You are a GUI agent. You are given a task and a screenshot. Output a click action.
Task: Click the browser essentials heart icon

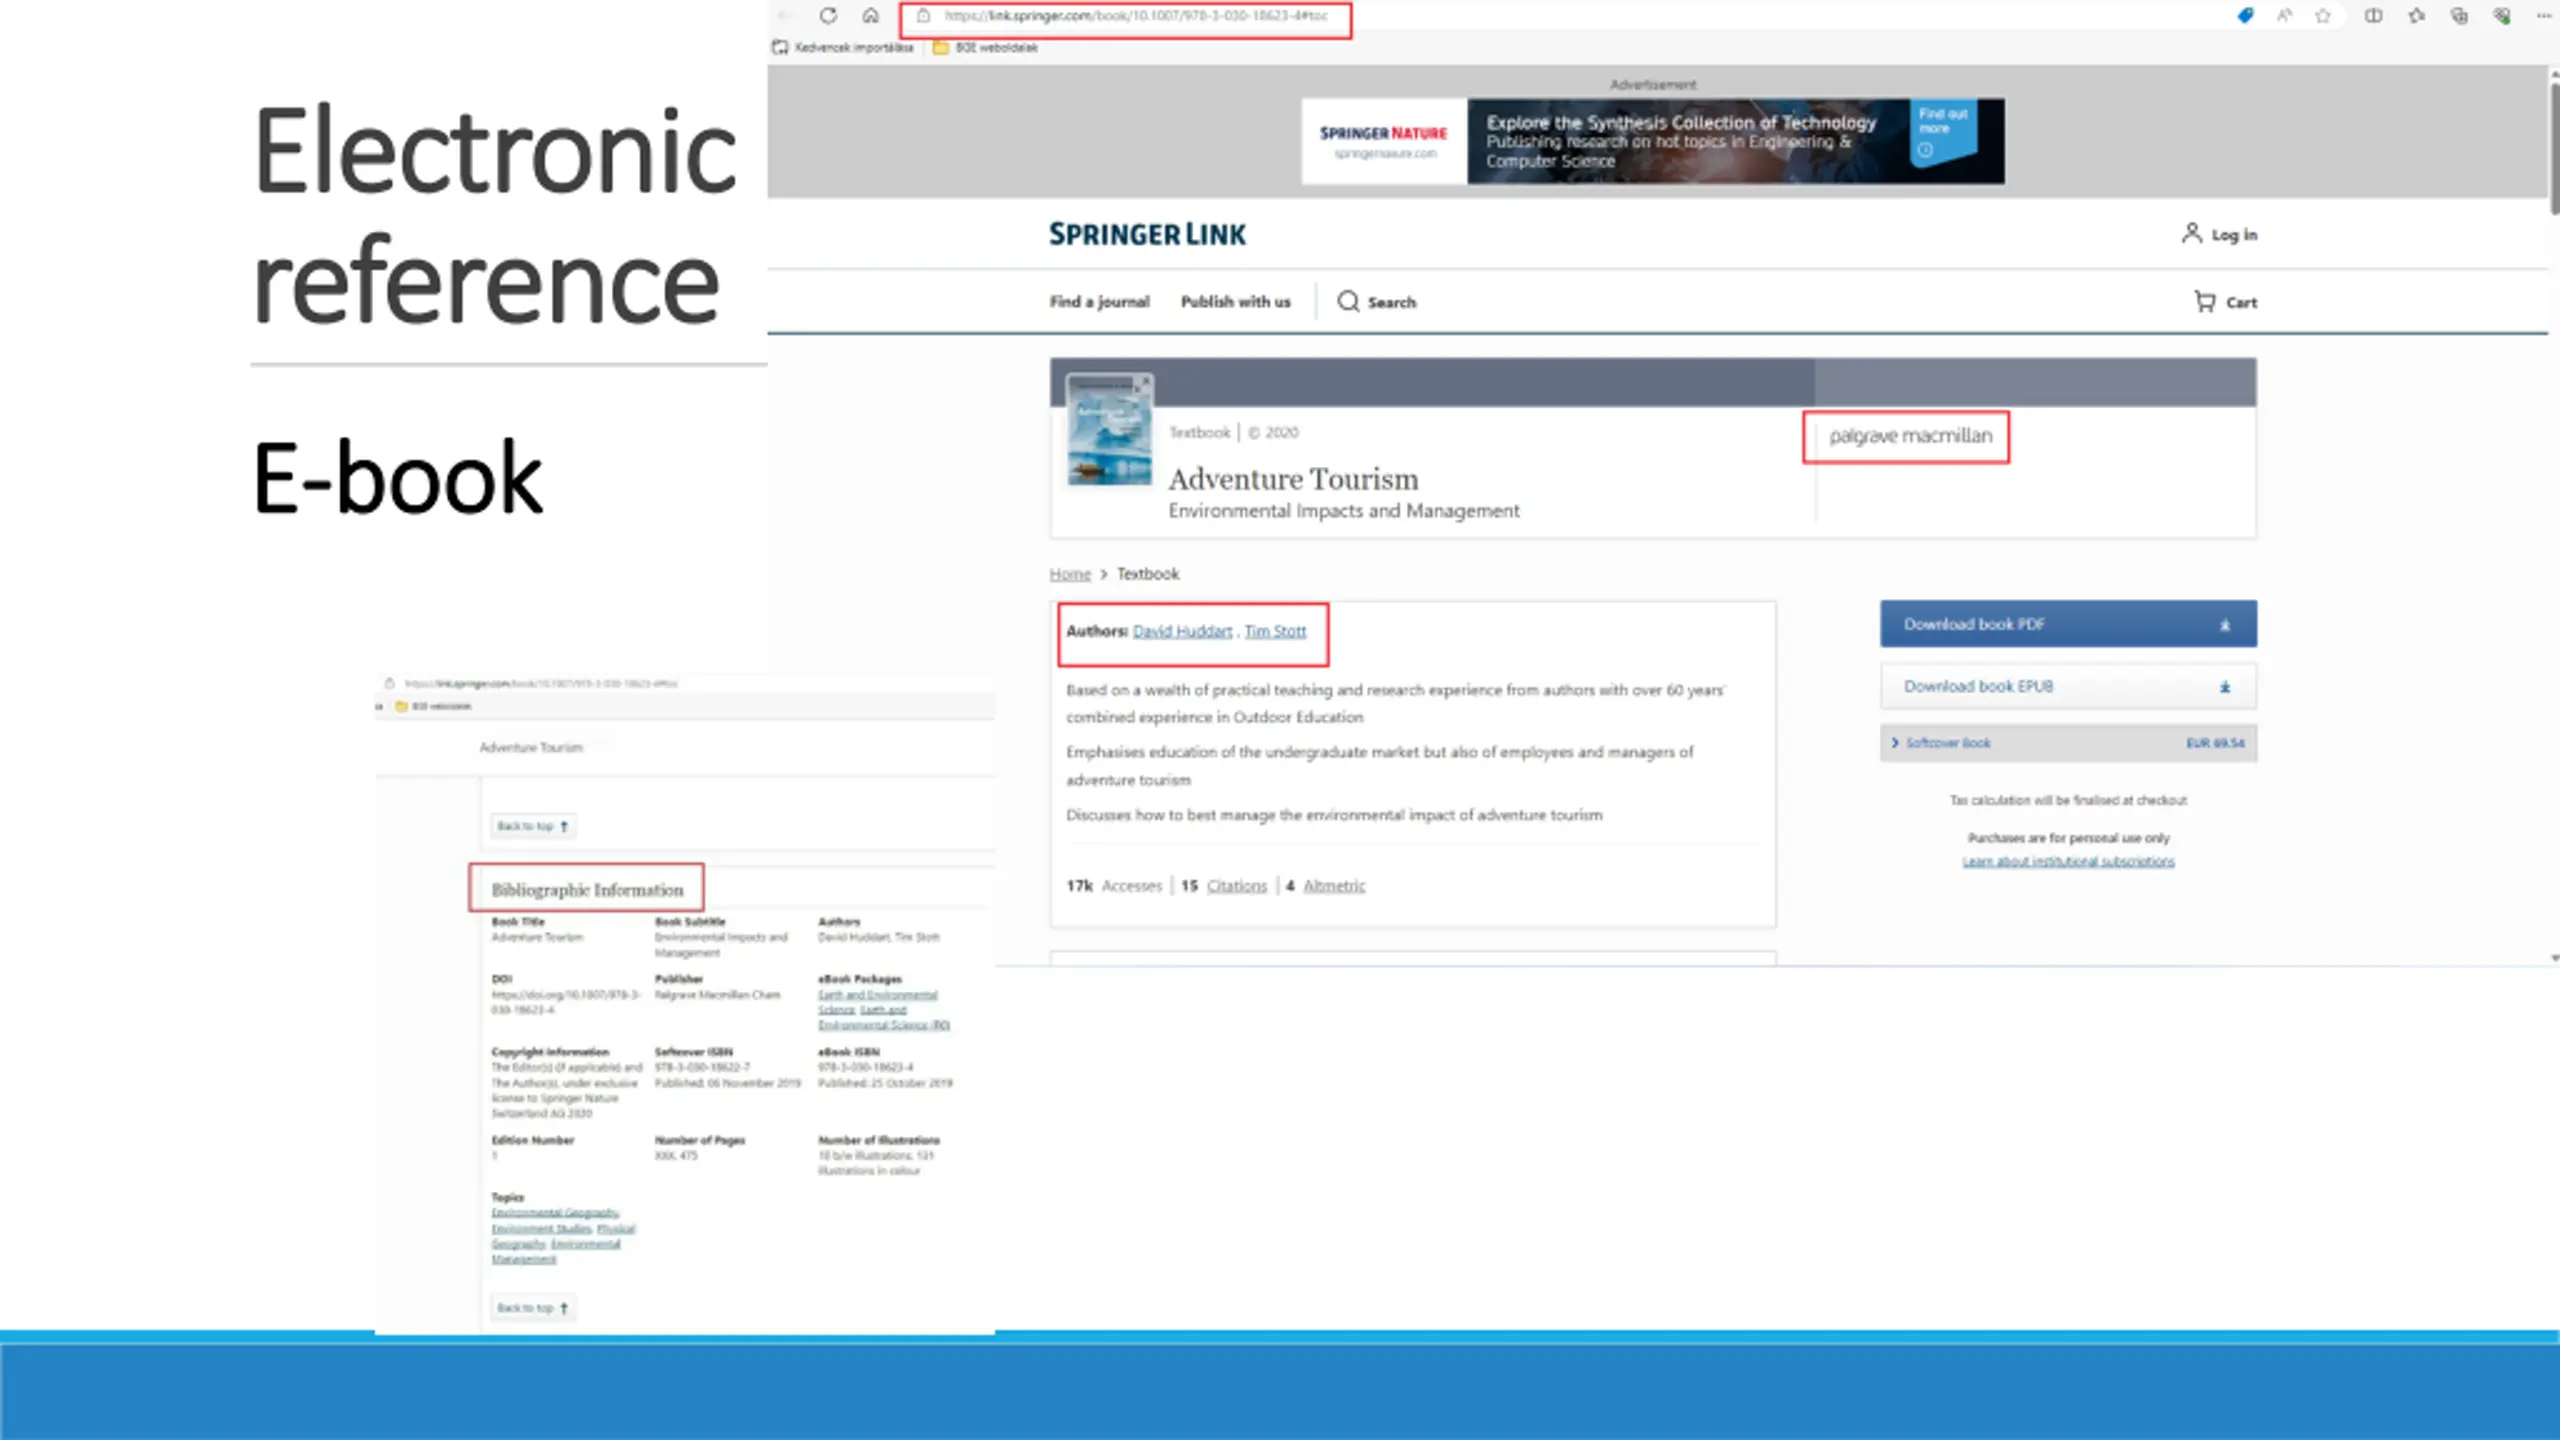pos(2502,16)
